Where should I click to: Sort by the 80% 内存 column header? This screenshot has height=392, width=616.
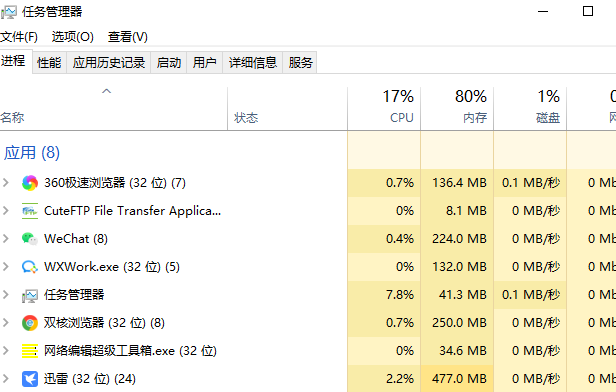click(457, 109)
